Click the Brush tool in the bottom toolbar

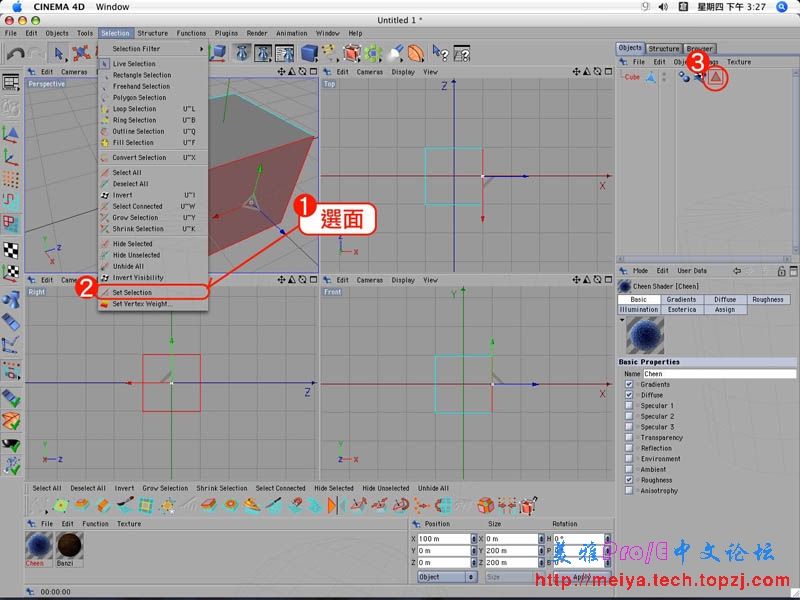[126, 505]
